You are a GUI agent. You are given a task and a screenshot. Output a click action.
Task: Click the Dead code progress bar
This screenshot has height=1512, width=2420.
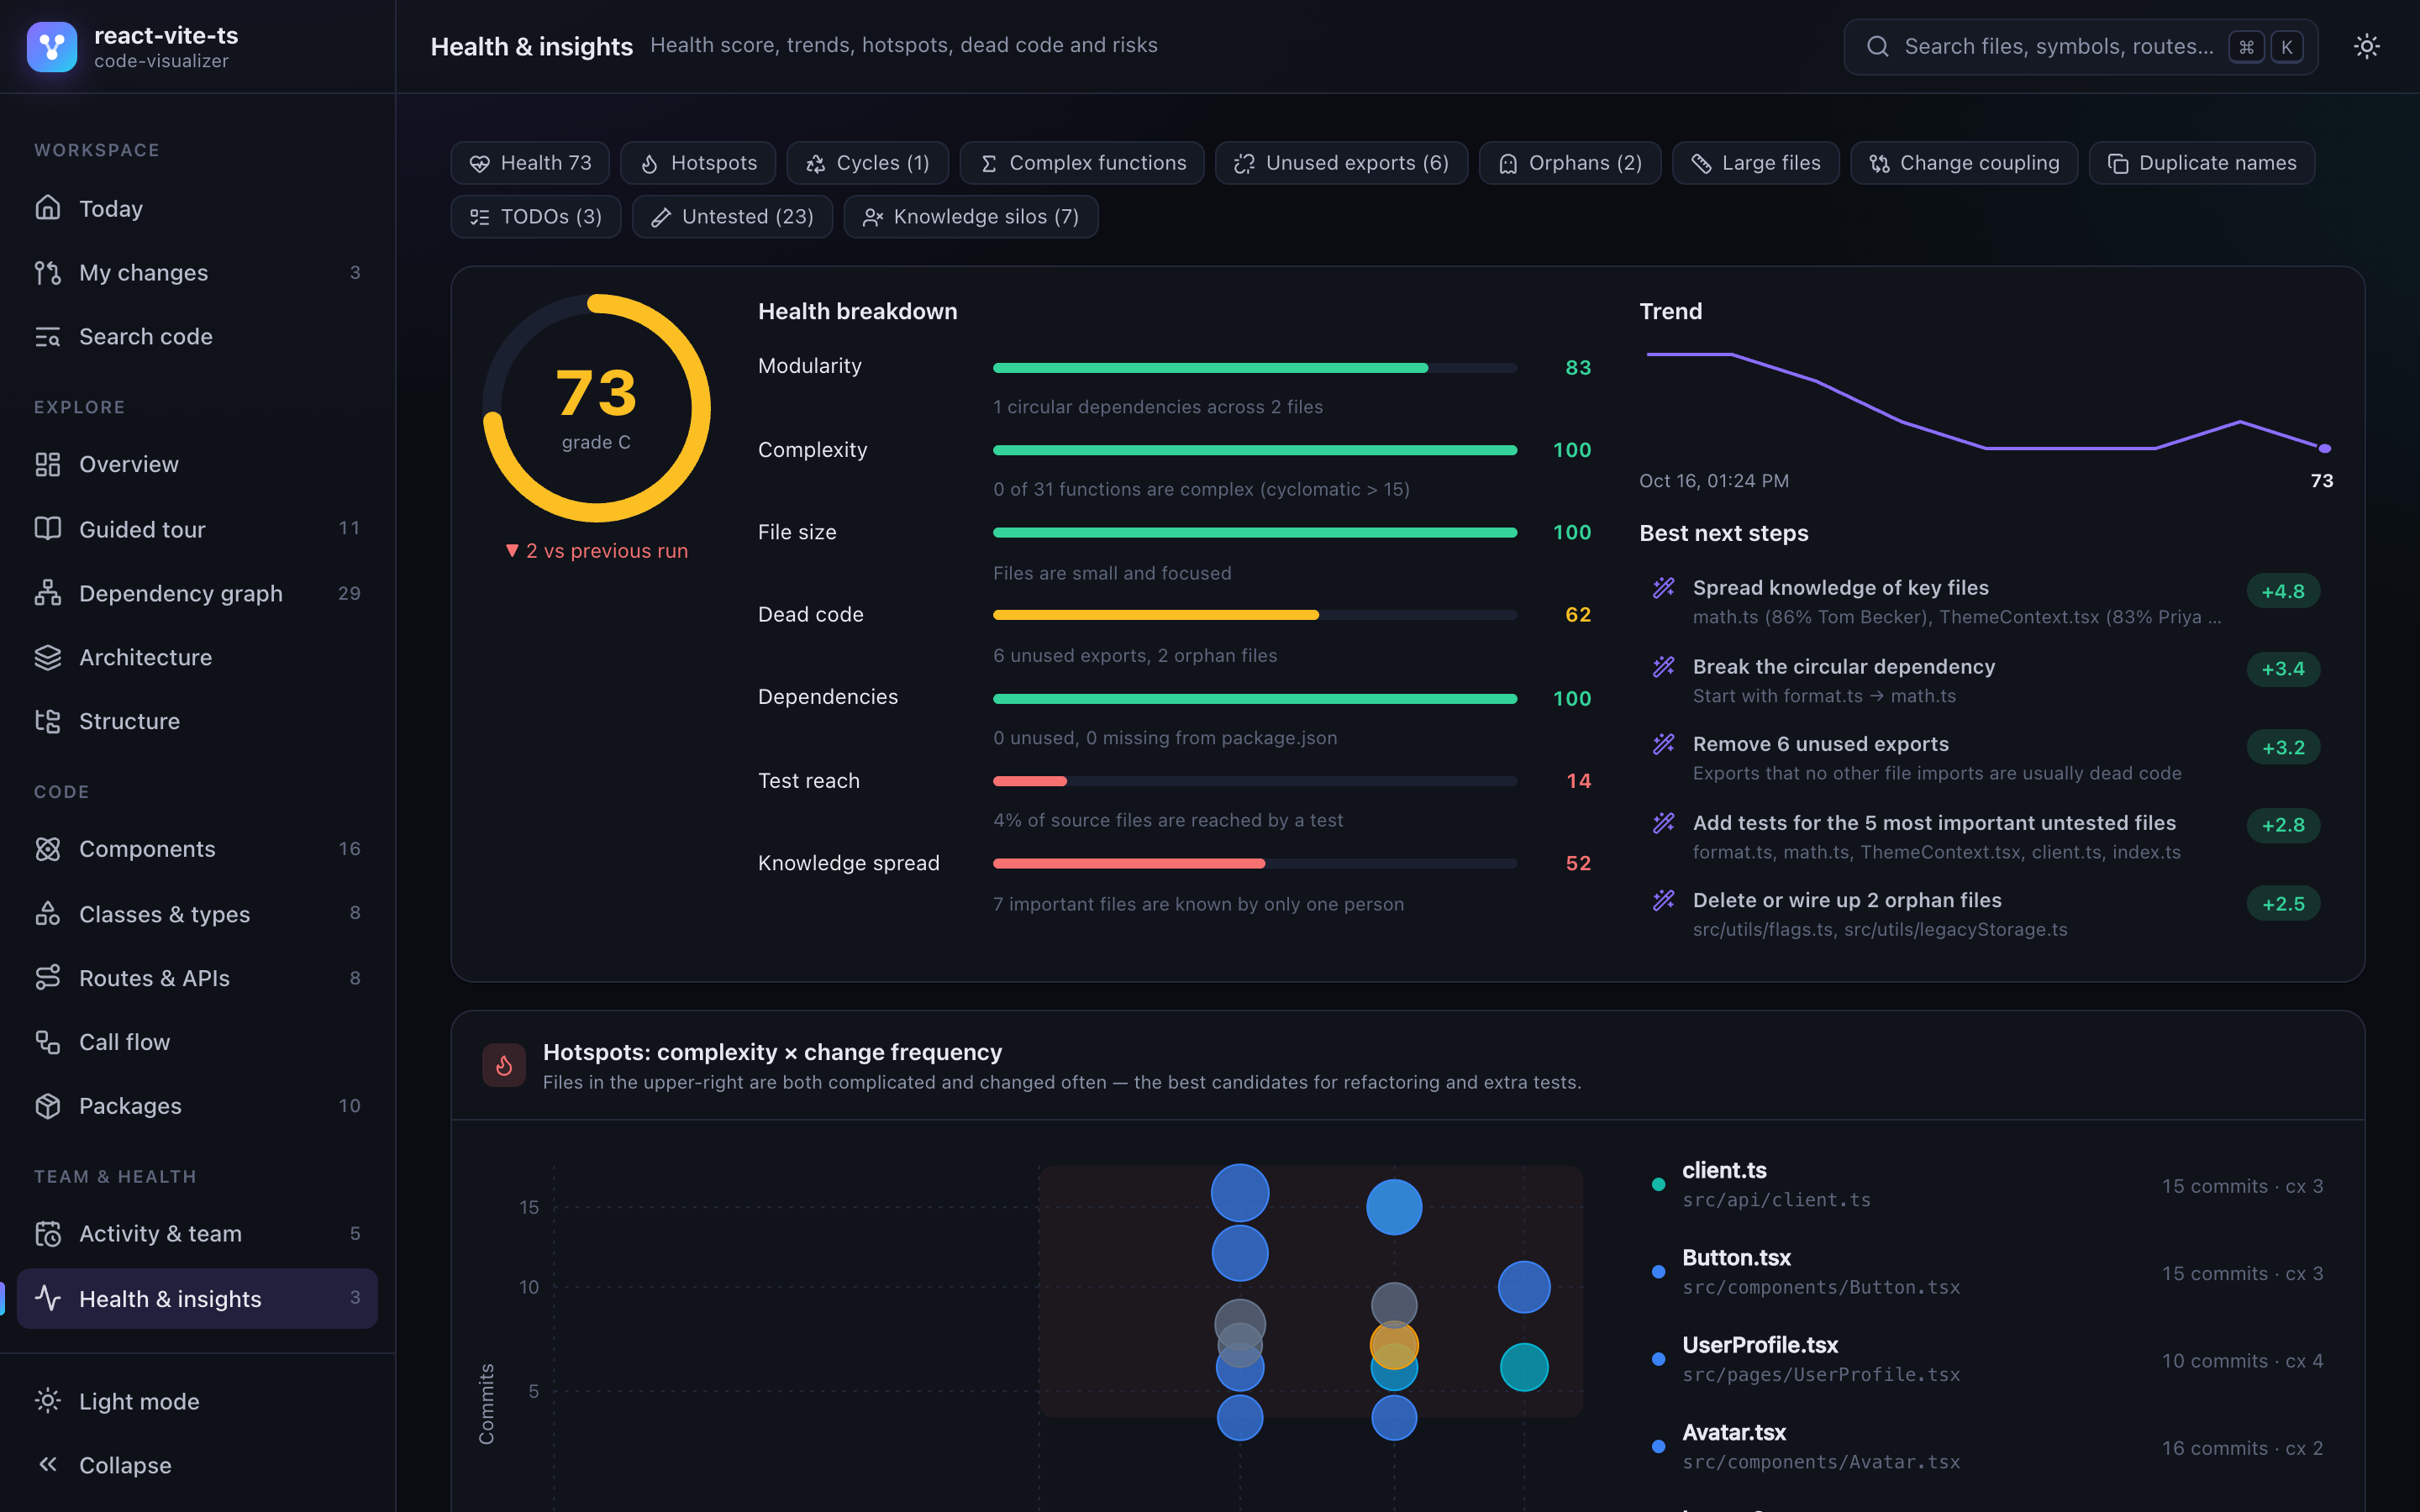pos(1255,615)
